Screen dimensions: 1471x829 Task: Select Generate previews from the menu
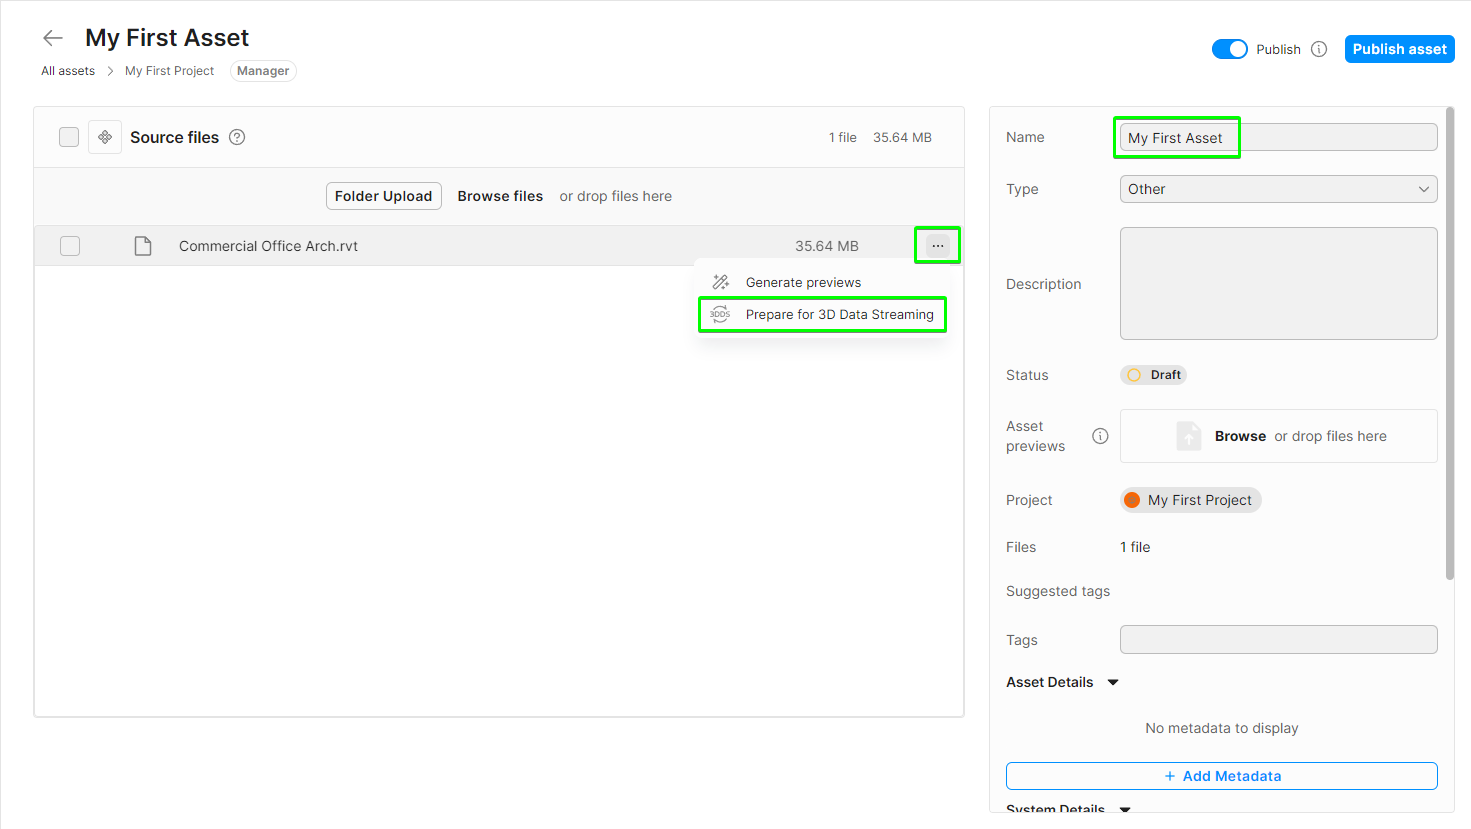coord(803,282)
